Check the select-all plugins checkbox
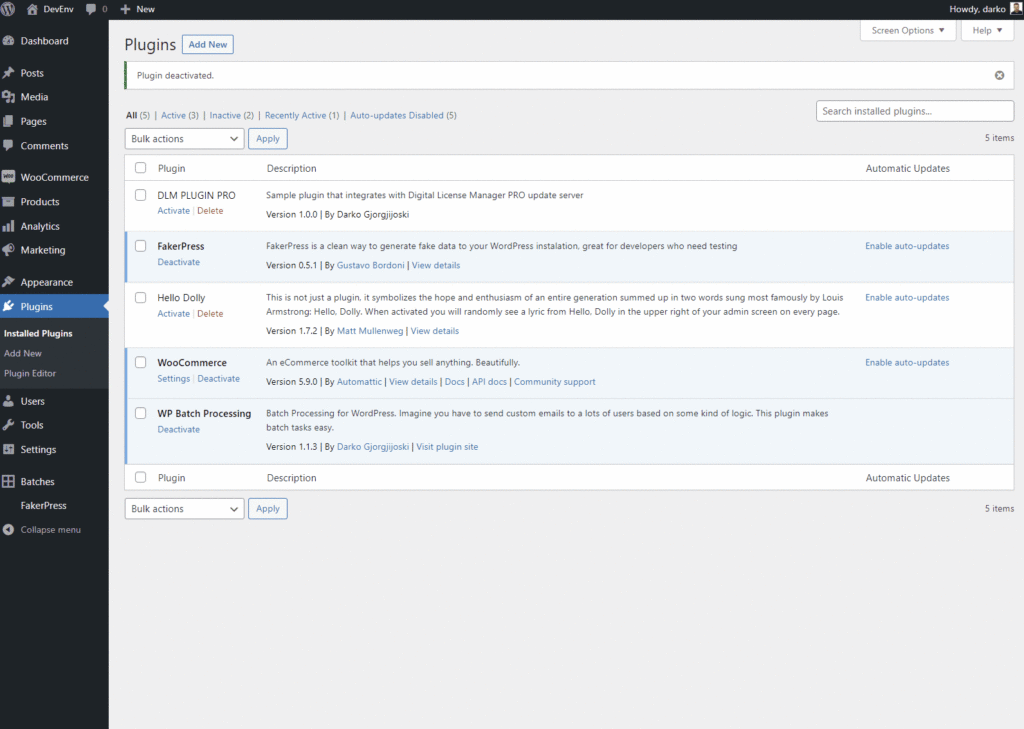 140,168
